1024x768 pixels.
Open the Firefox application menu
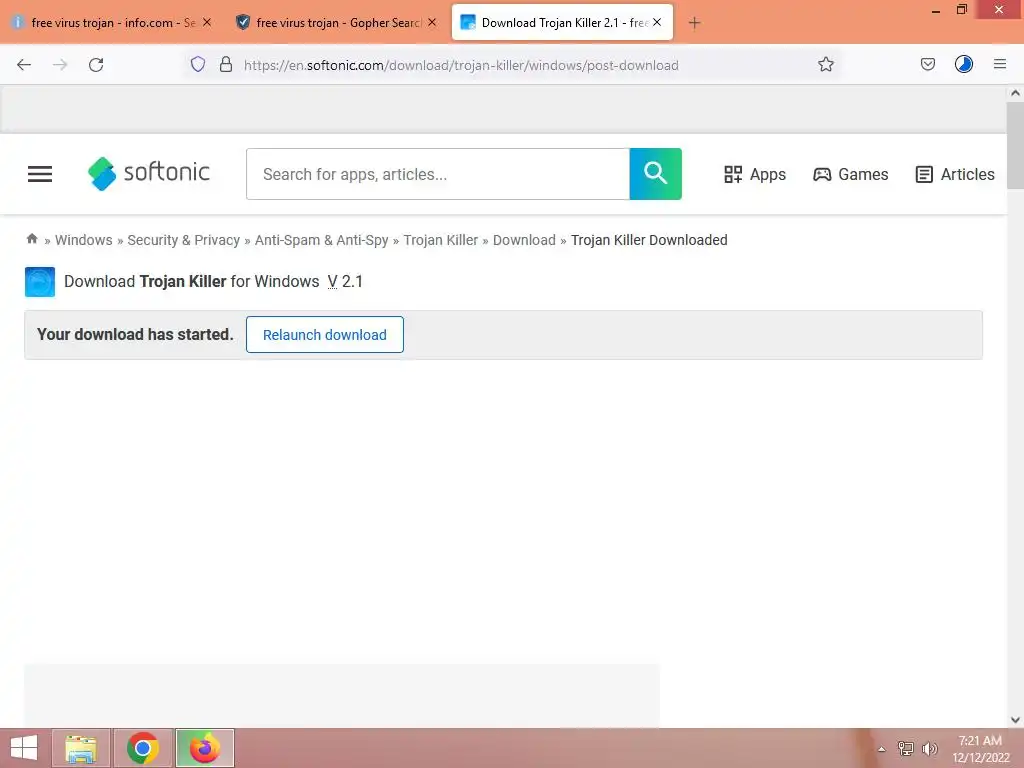point(999,64)
